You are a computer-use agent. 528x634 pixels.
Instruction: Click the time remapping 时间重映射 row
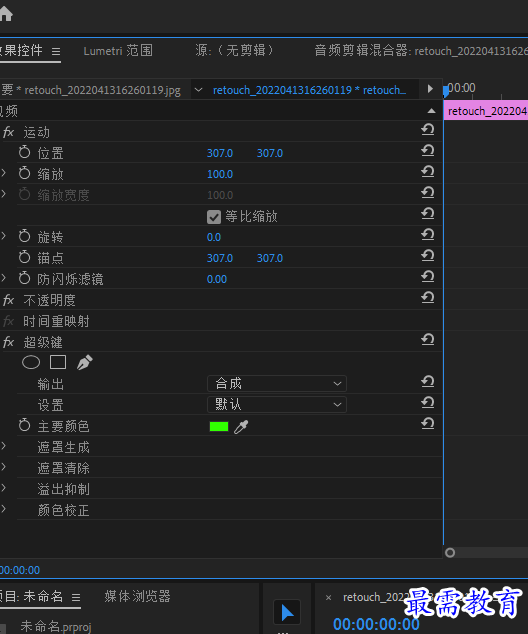56,321
